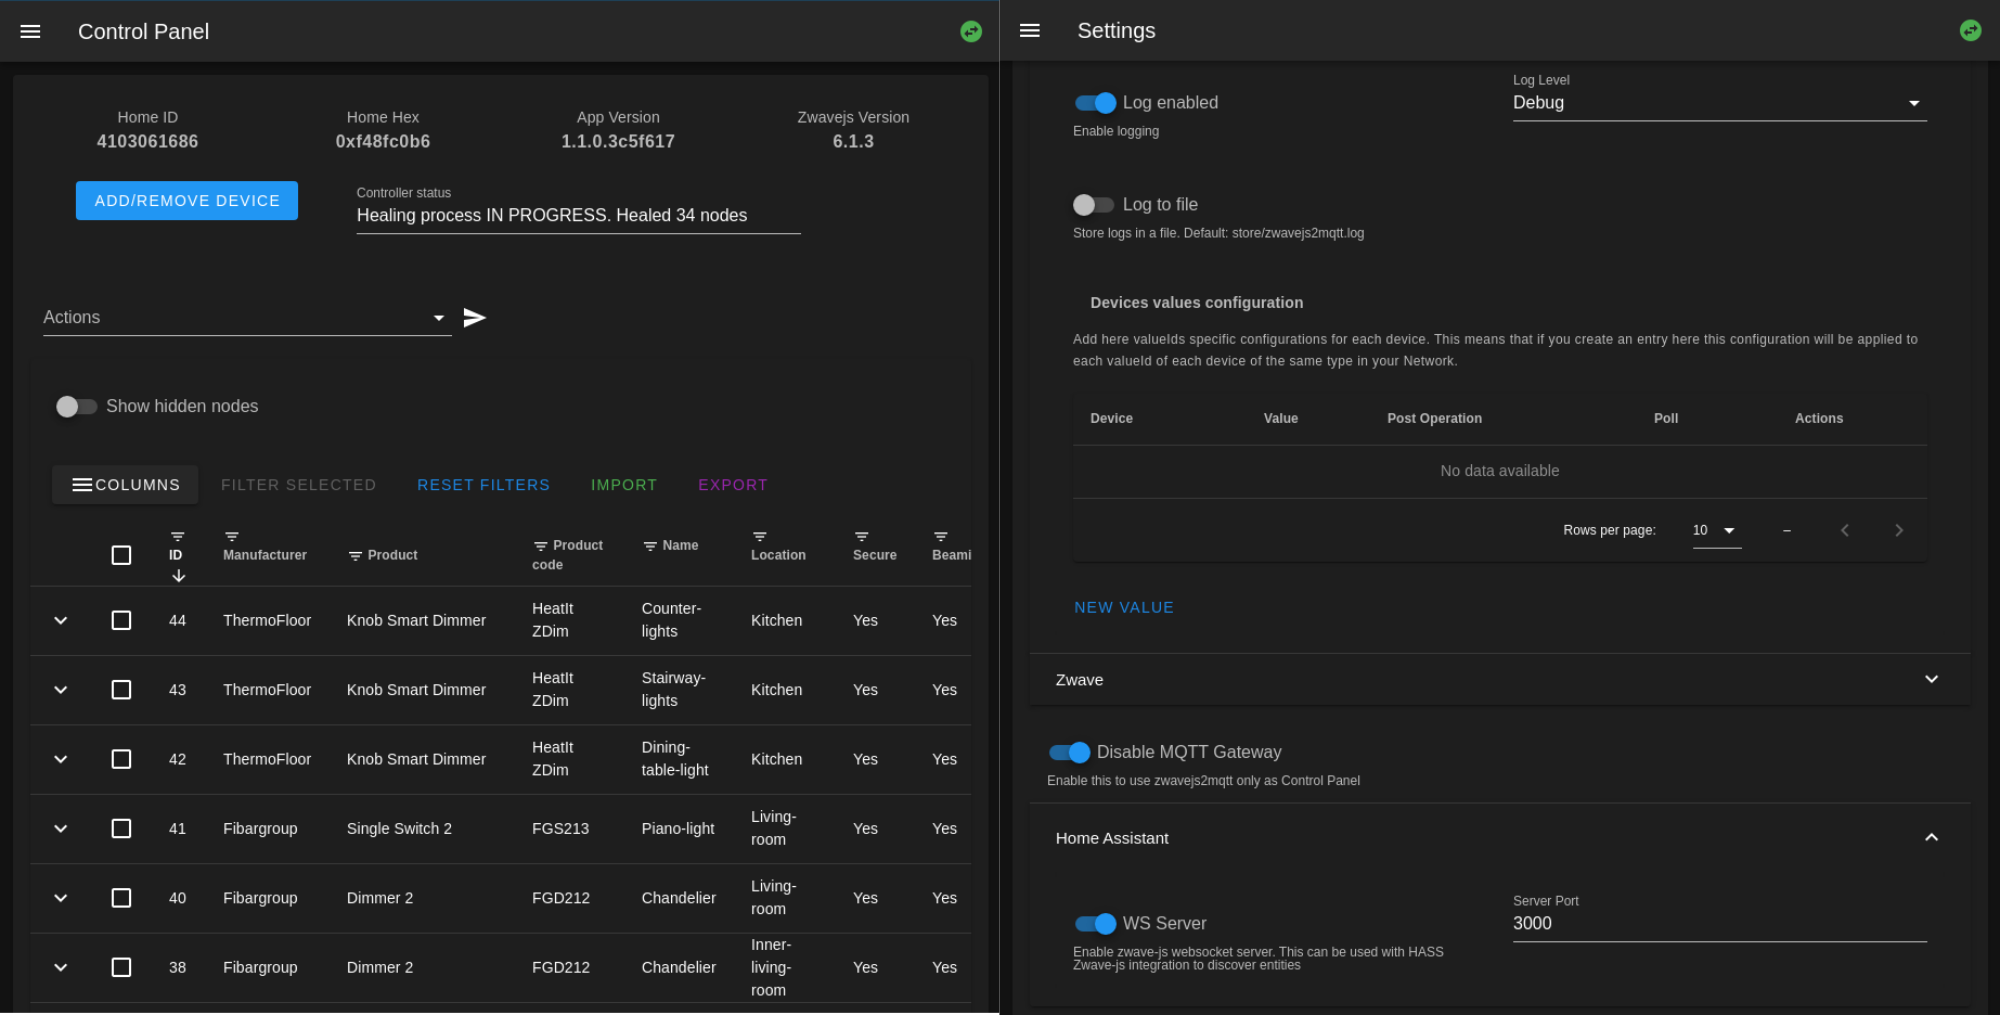Click the Add/Remove Device button

pos(187,200)
